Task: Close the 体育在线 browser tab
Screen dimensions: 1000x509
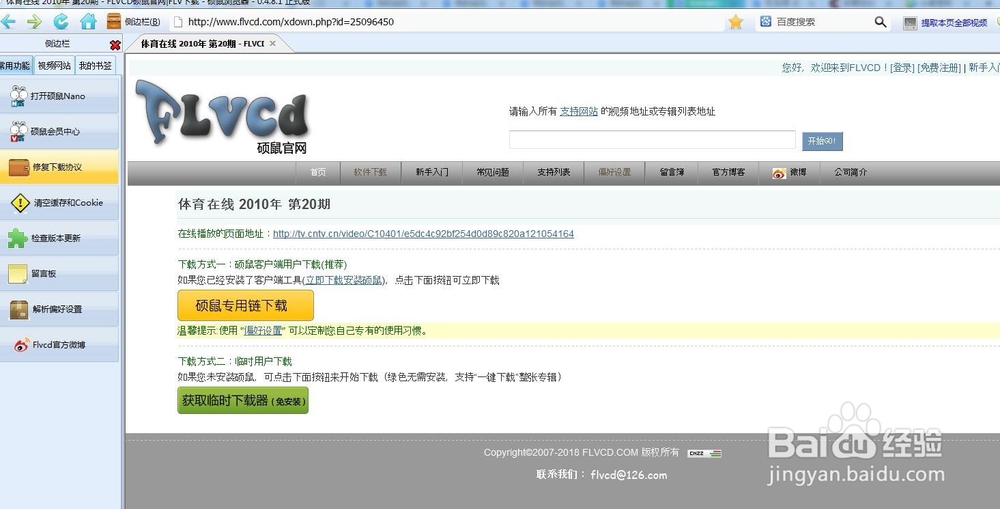Action: 273,43
